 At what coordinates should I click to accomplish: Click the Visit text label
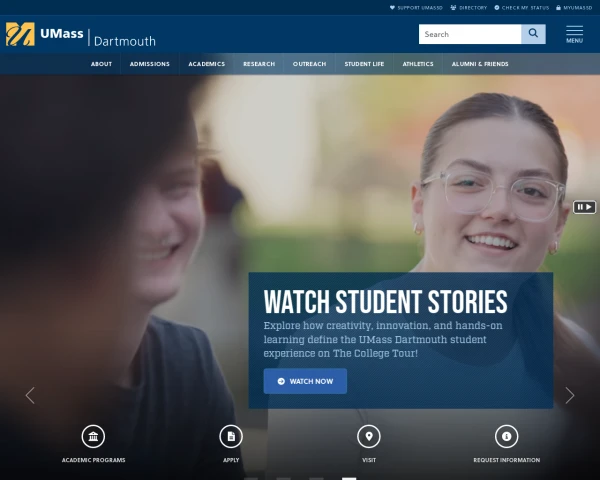(x=369, y=460)
